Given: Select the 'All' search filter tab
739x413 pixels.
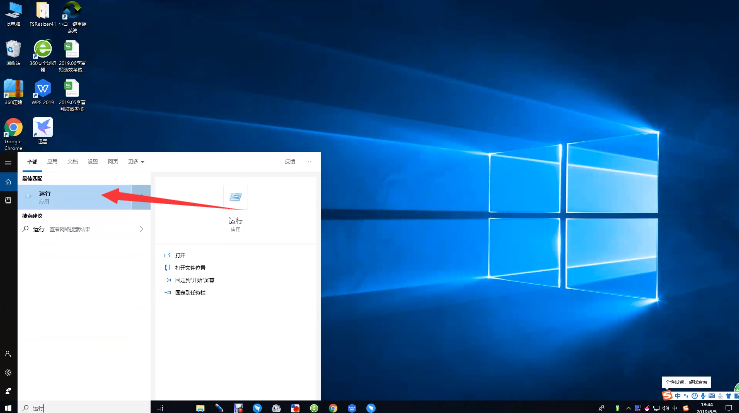Looking at the screenshot, I should pyautogui.click(x=32, y=161).
